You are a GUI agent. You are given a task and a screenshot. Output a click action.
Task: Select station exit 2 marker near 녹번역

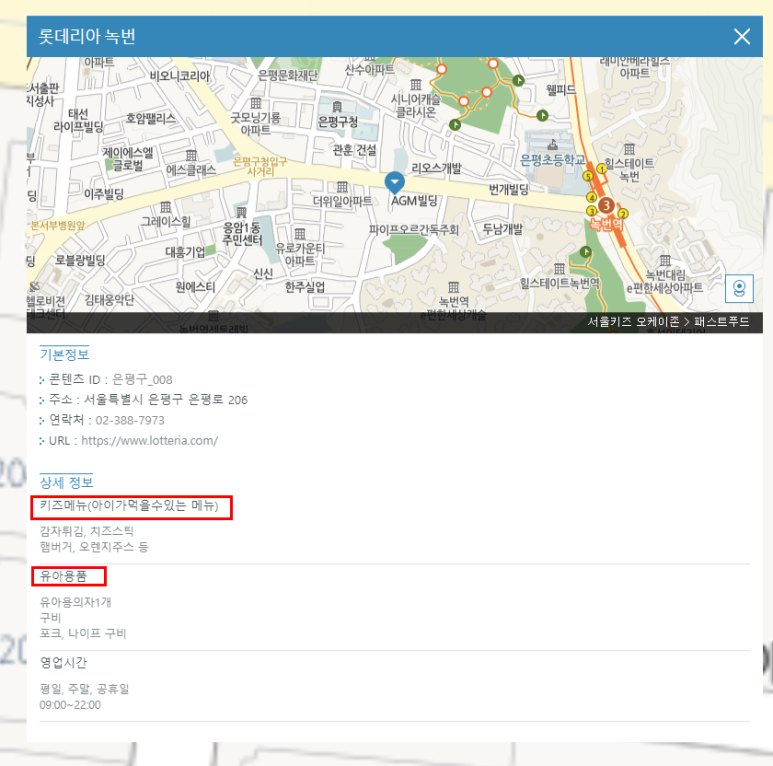click(x=623, y=214)
